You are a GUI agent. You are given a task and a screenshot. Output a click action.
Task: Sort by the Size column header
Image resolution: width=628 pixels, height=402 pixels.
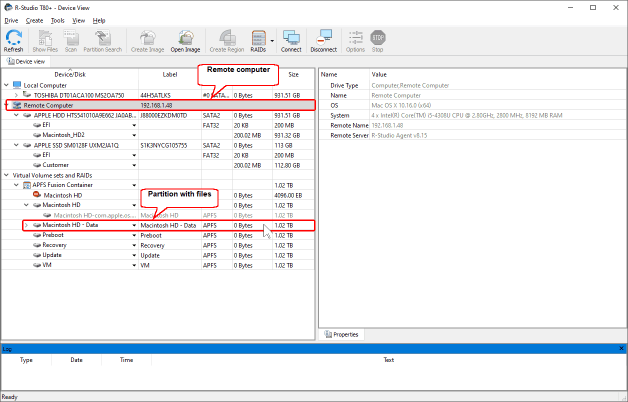click(294, 74)
